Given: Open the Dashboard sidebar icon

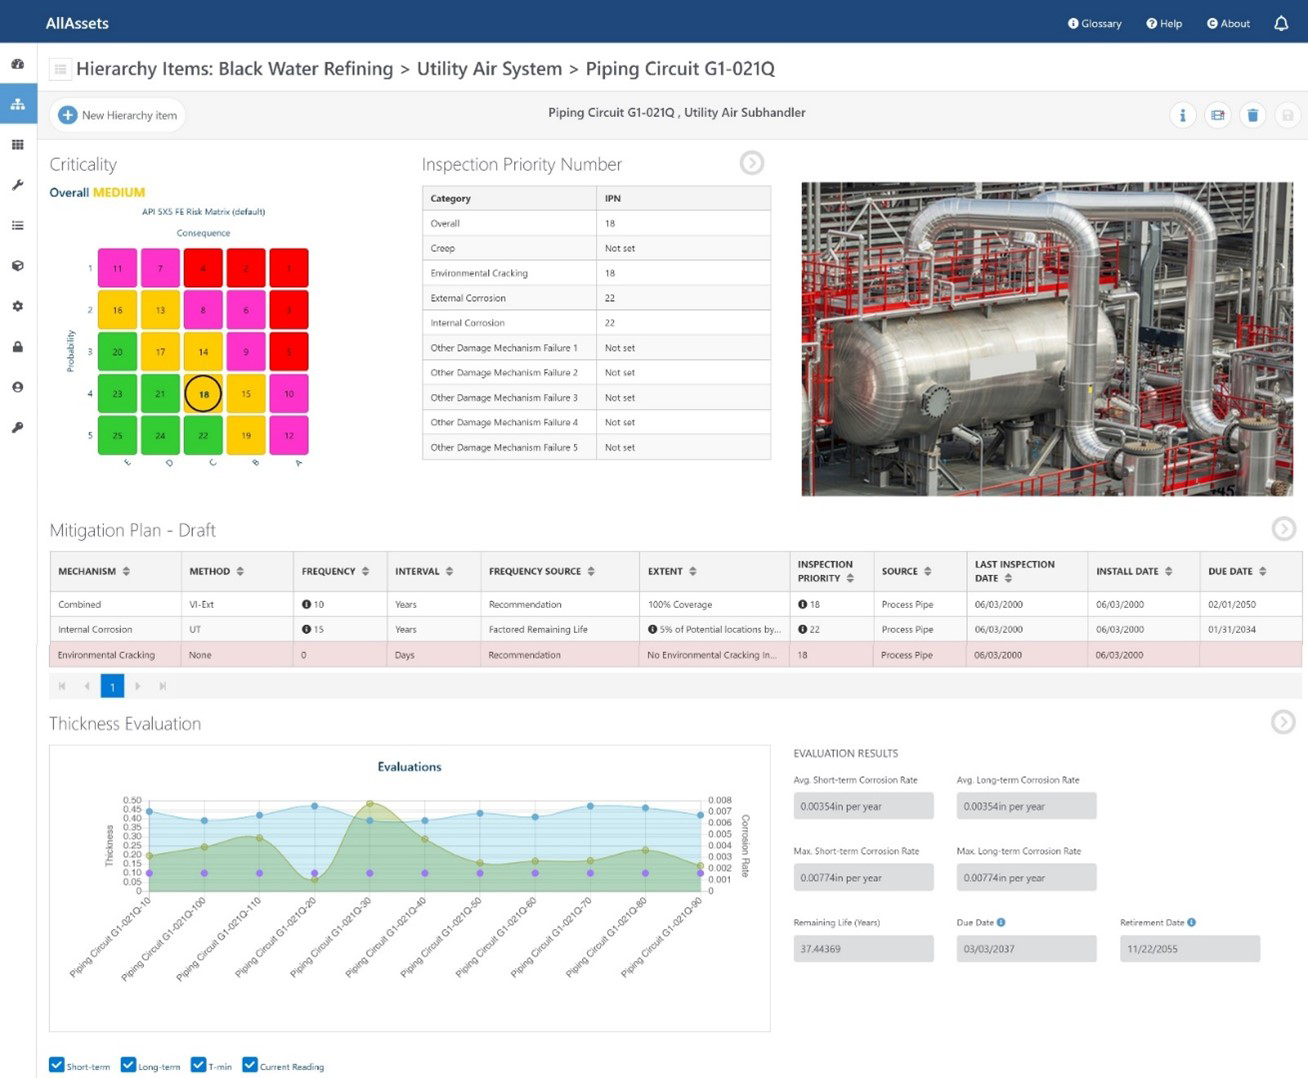Looking at the screenshot, I should [x=18, y=62].
